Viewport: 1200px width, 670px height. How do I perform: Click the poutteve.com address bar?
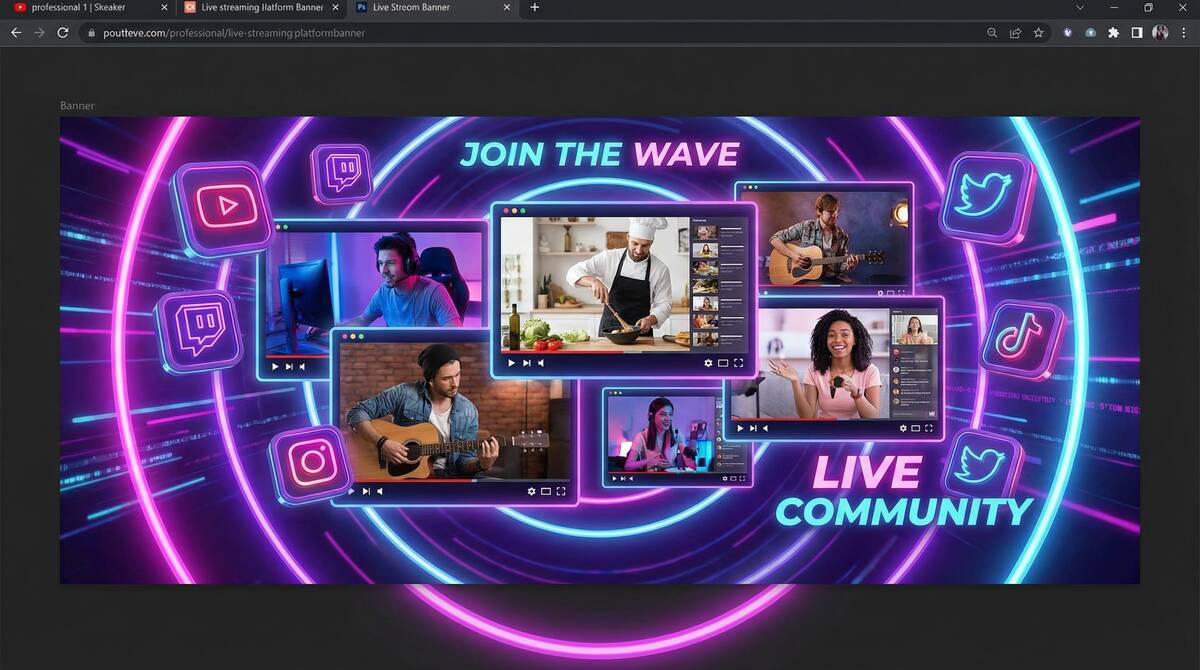[500, 33]
